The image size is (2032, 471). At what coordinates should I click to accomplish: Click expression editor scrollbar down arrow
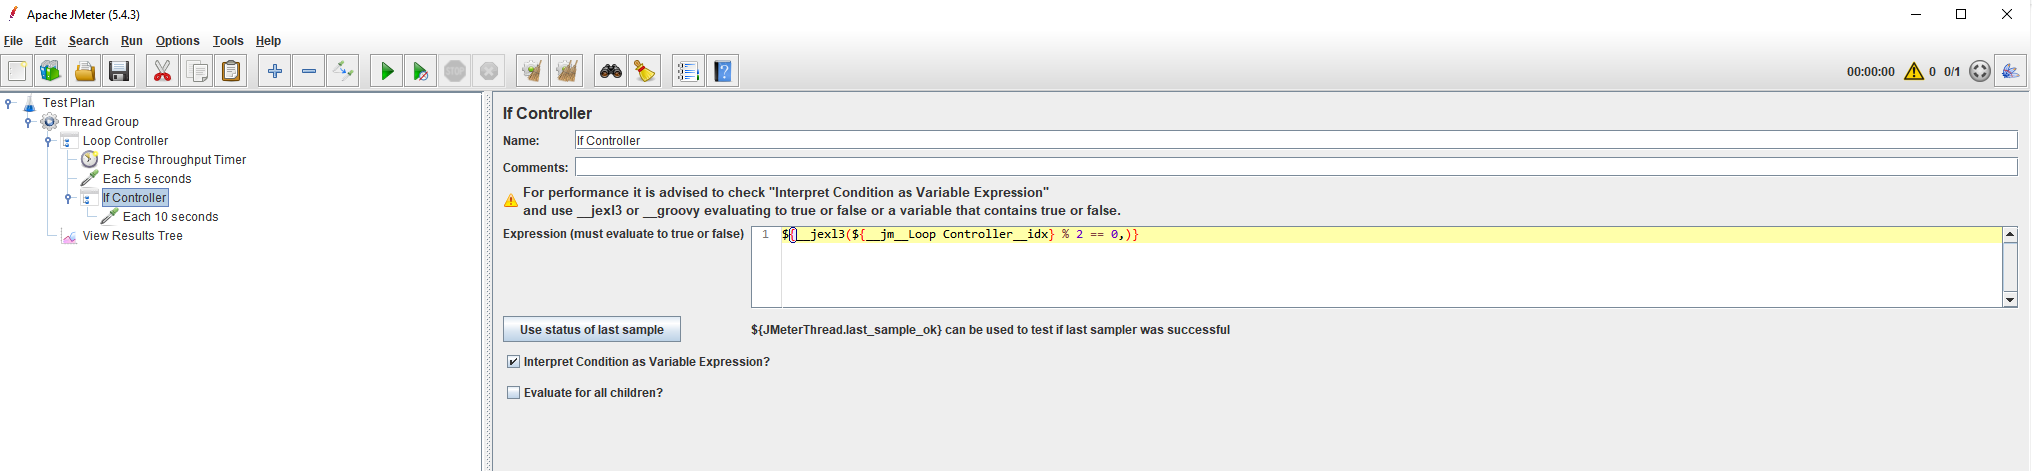2010,300
